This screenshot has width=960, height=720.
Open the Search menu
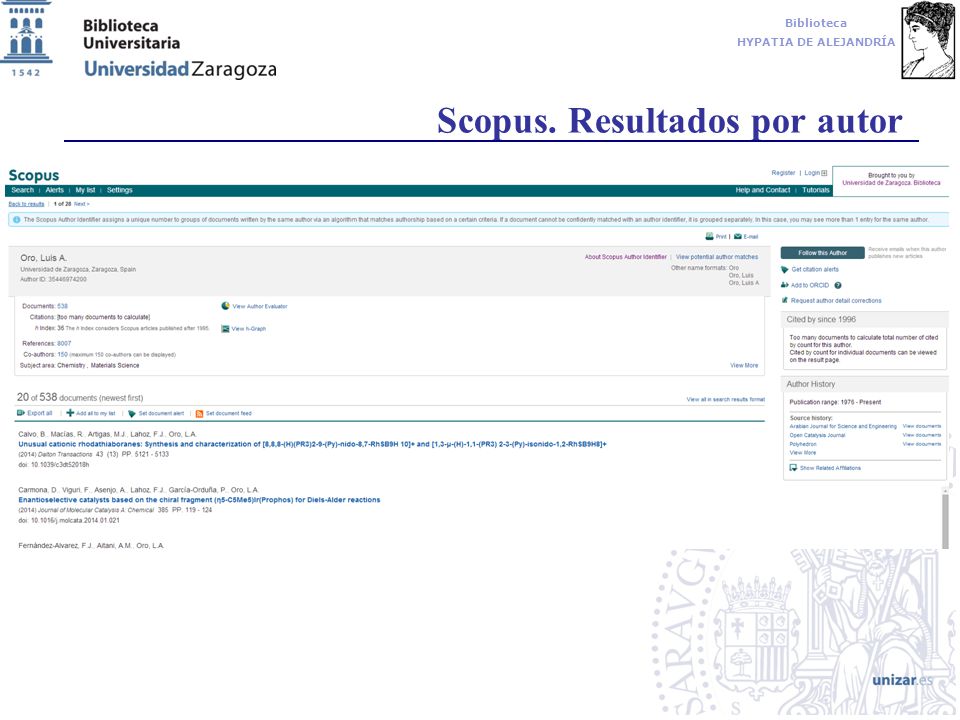(x=23, y=190)
